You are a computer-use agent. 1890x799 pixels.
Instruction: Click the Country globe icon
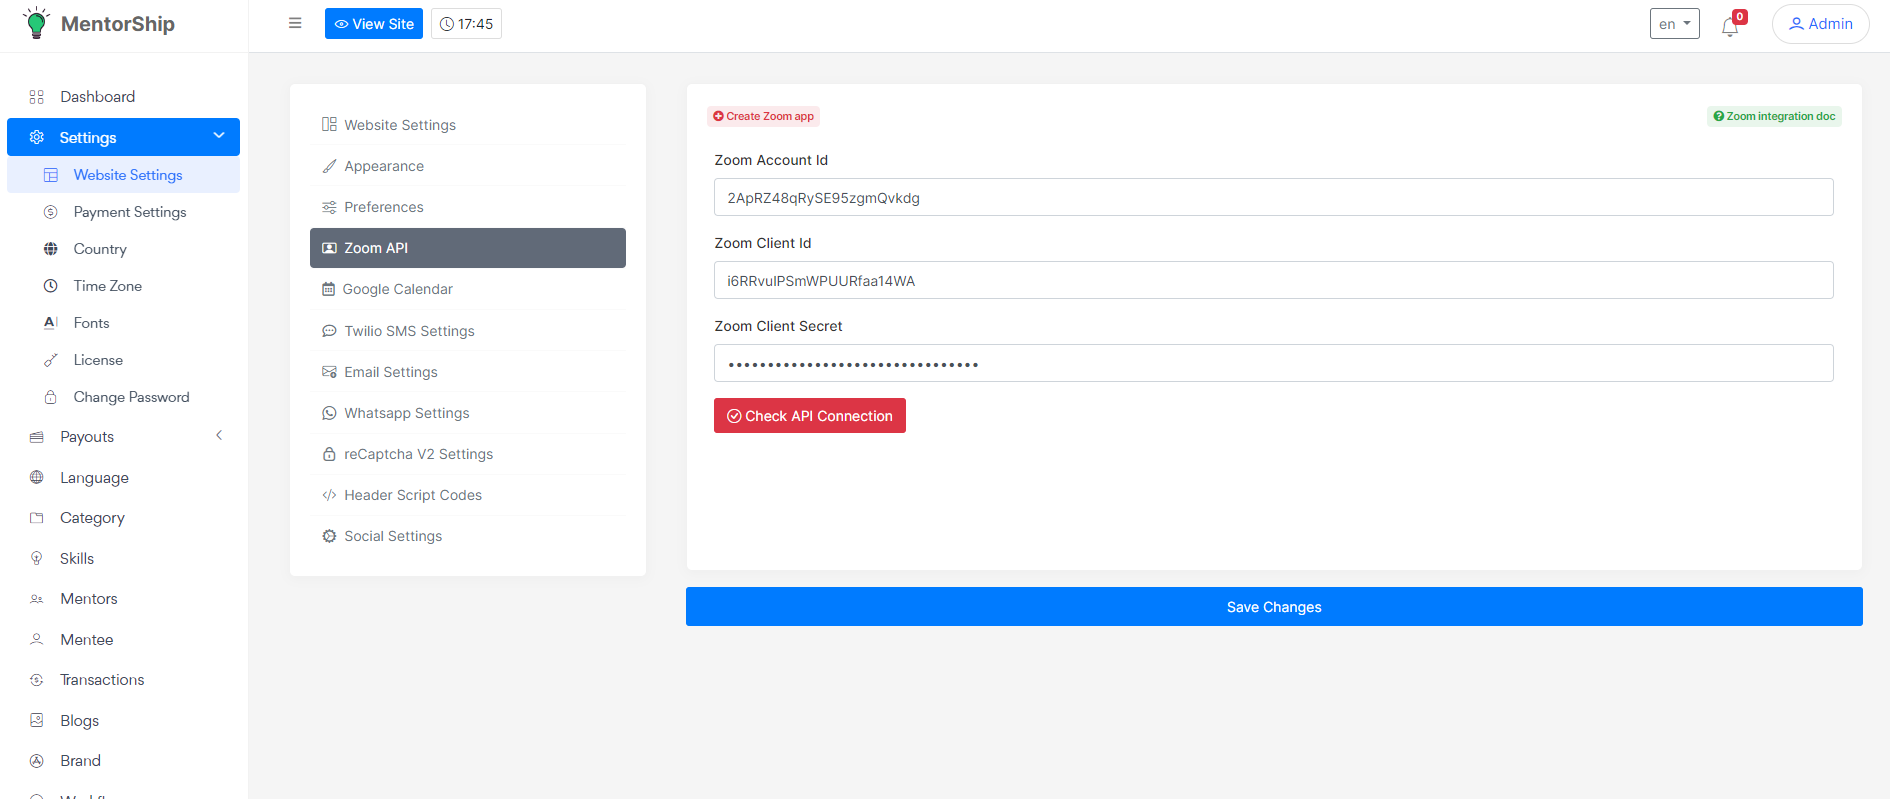[x=51, y=249]
